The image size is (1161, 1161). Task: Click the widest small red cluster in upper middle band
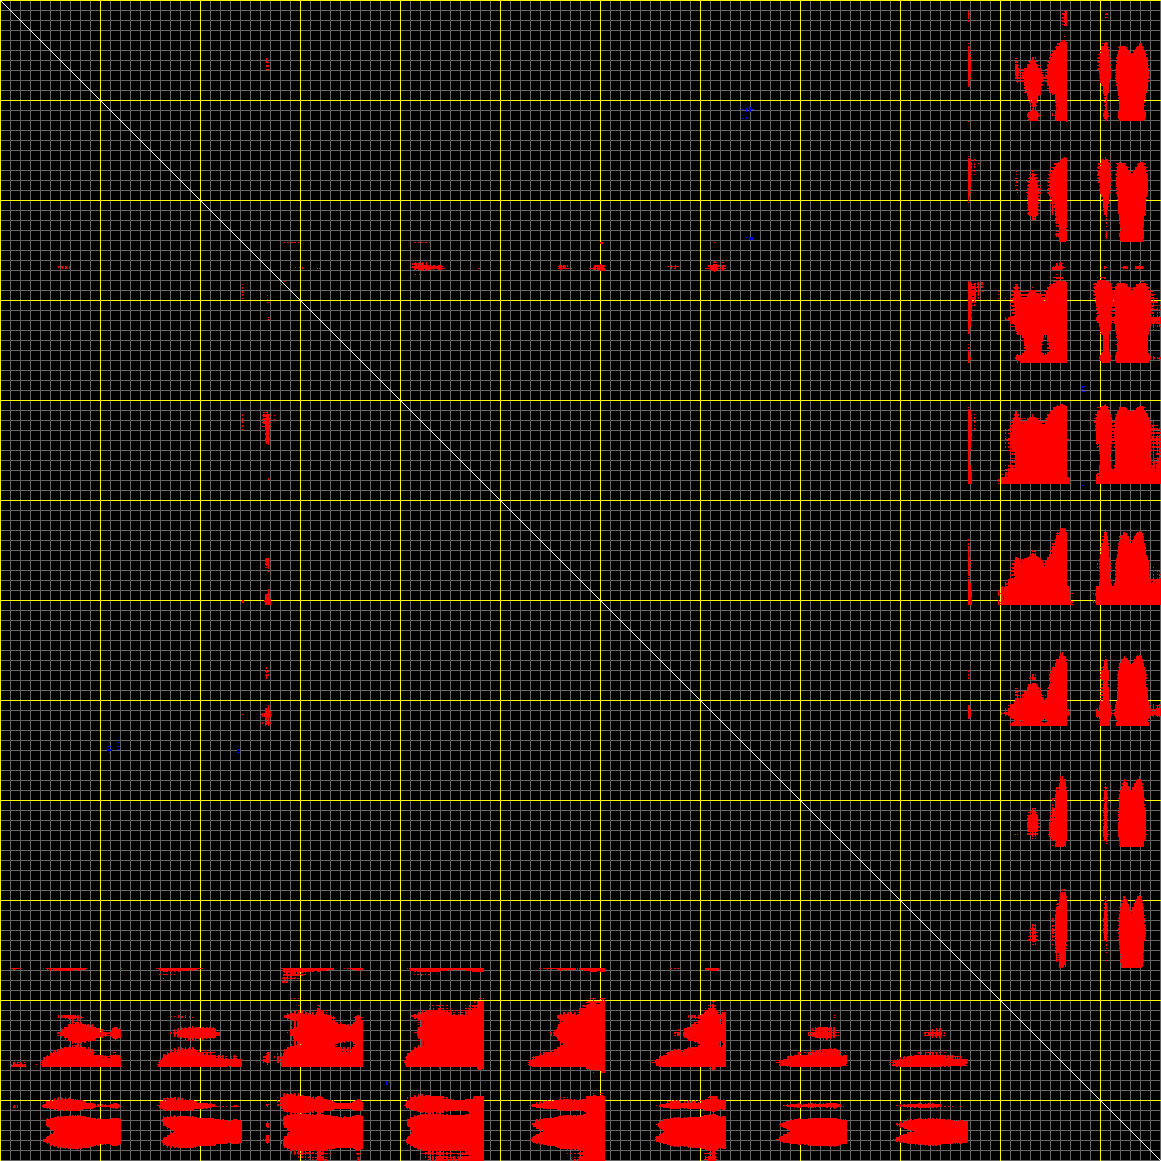(x=428, y=267)
